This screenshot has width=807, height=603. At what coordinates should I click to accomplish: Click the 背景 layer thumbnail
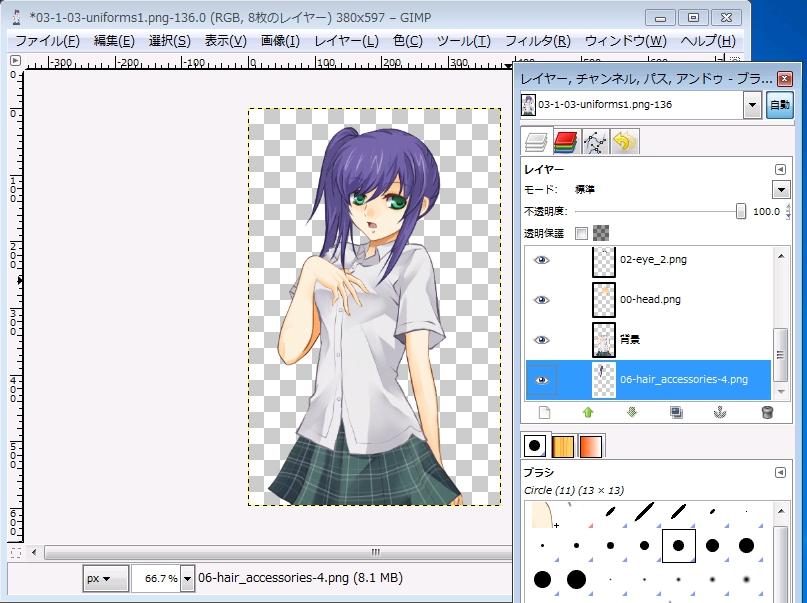(604, 340)
